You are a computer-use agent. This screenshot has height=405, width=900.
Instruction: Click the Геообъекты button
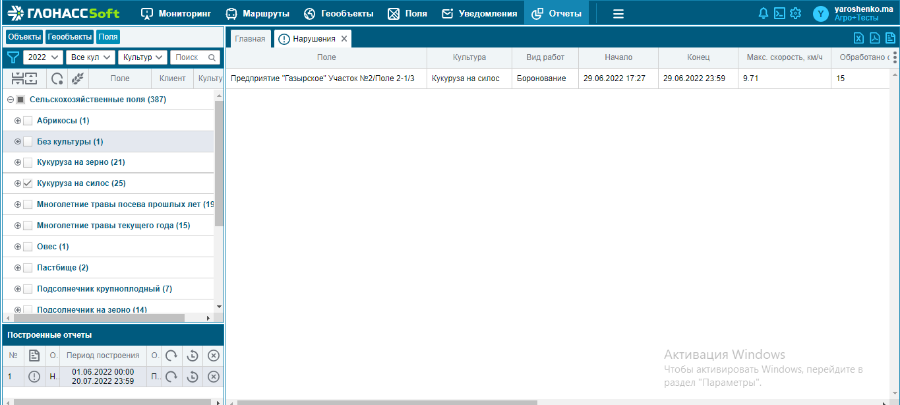point(69,37)
